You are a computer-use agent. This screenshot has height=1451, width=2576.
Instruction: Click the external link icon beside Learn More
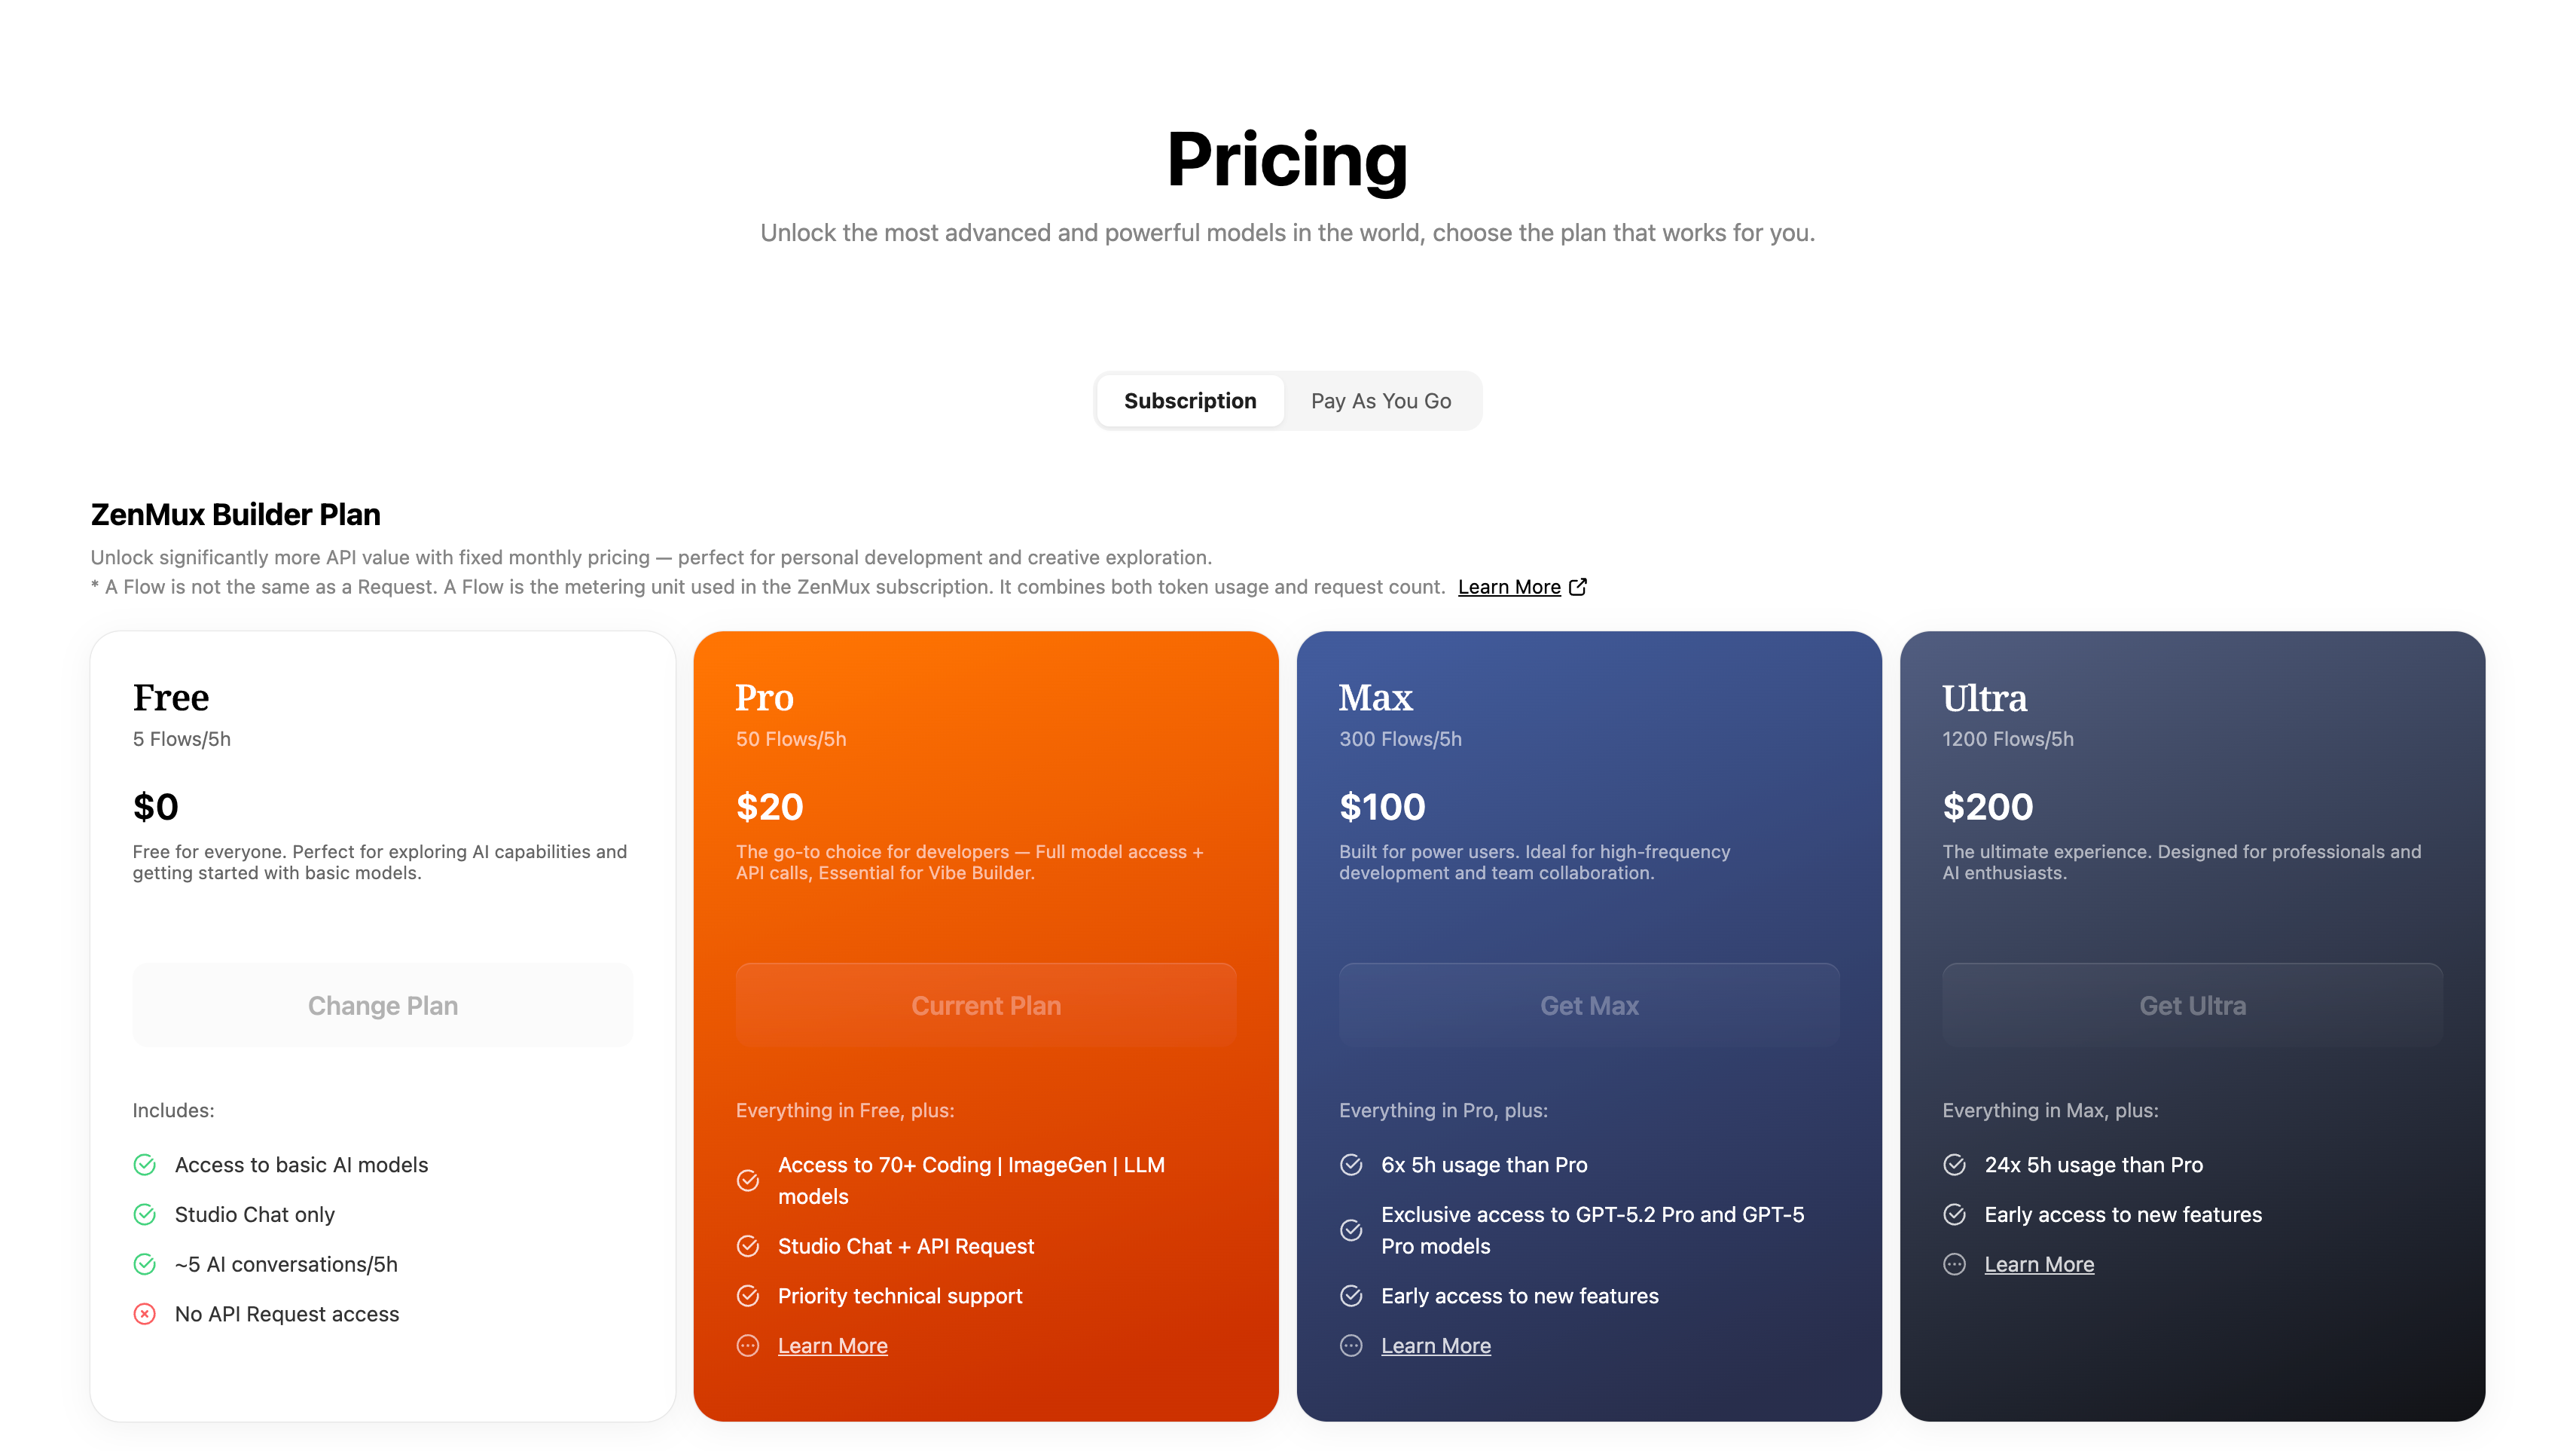(1578, 587)
